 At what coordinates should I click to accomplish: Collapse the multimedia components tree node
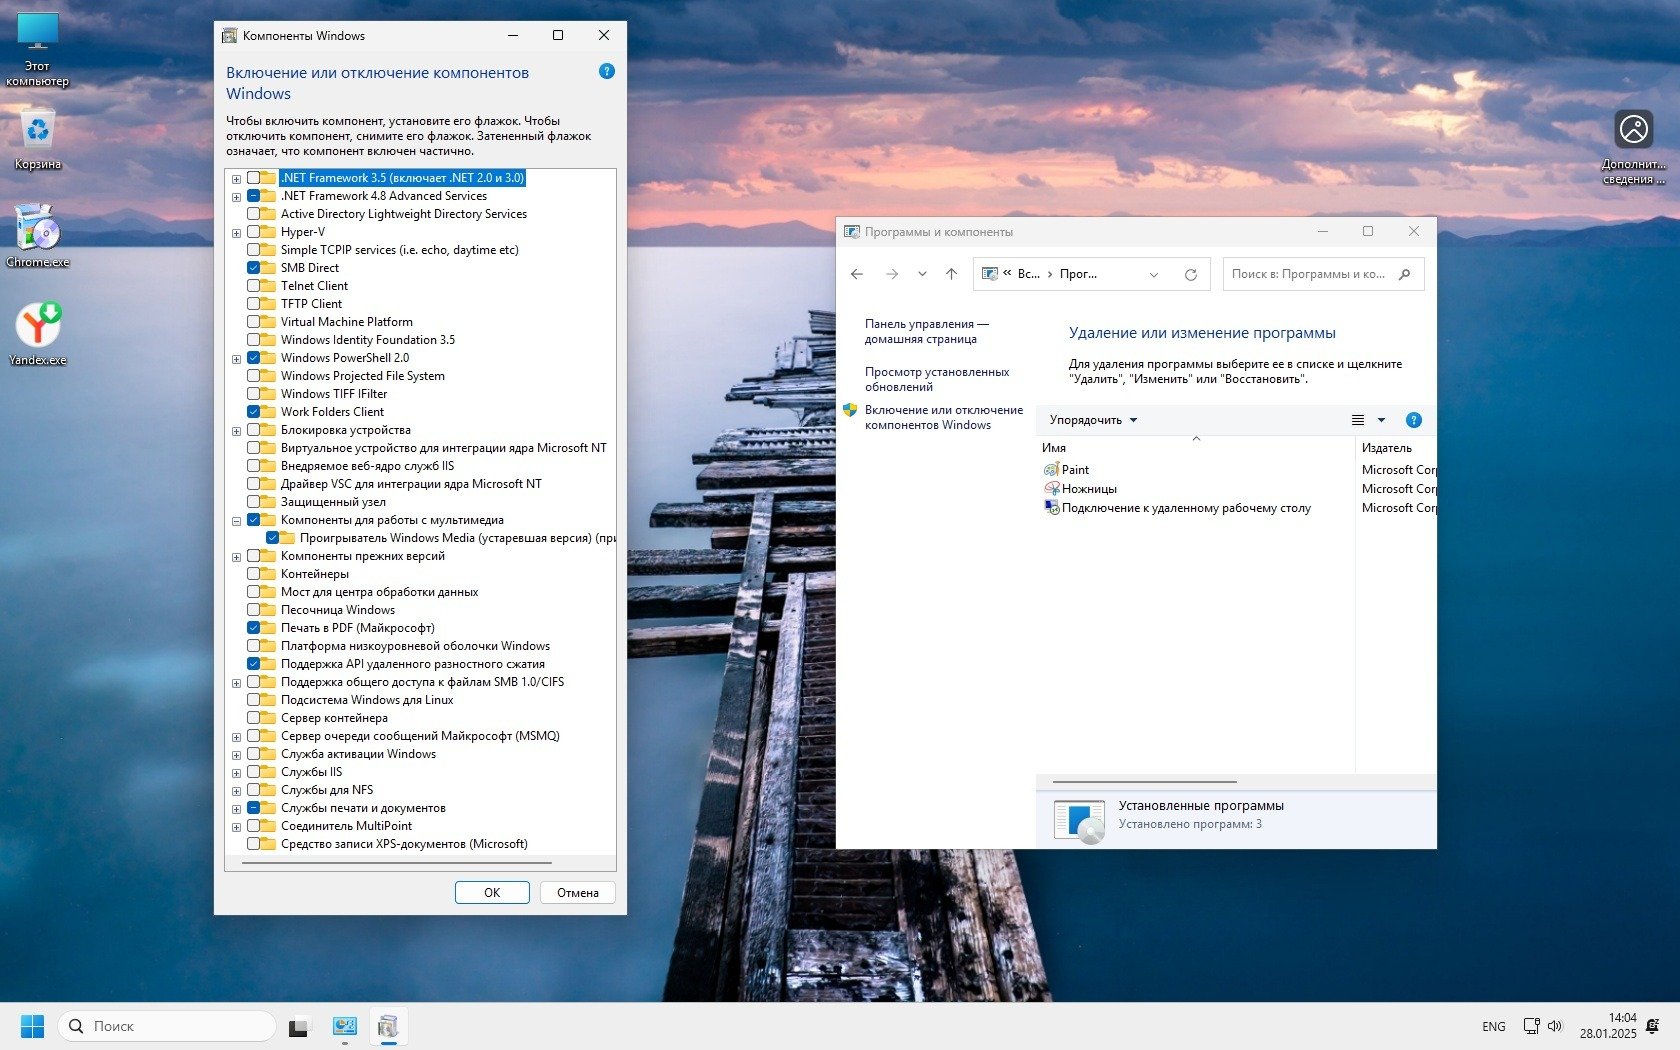click(x=237, y=521)
